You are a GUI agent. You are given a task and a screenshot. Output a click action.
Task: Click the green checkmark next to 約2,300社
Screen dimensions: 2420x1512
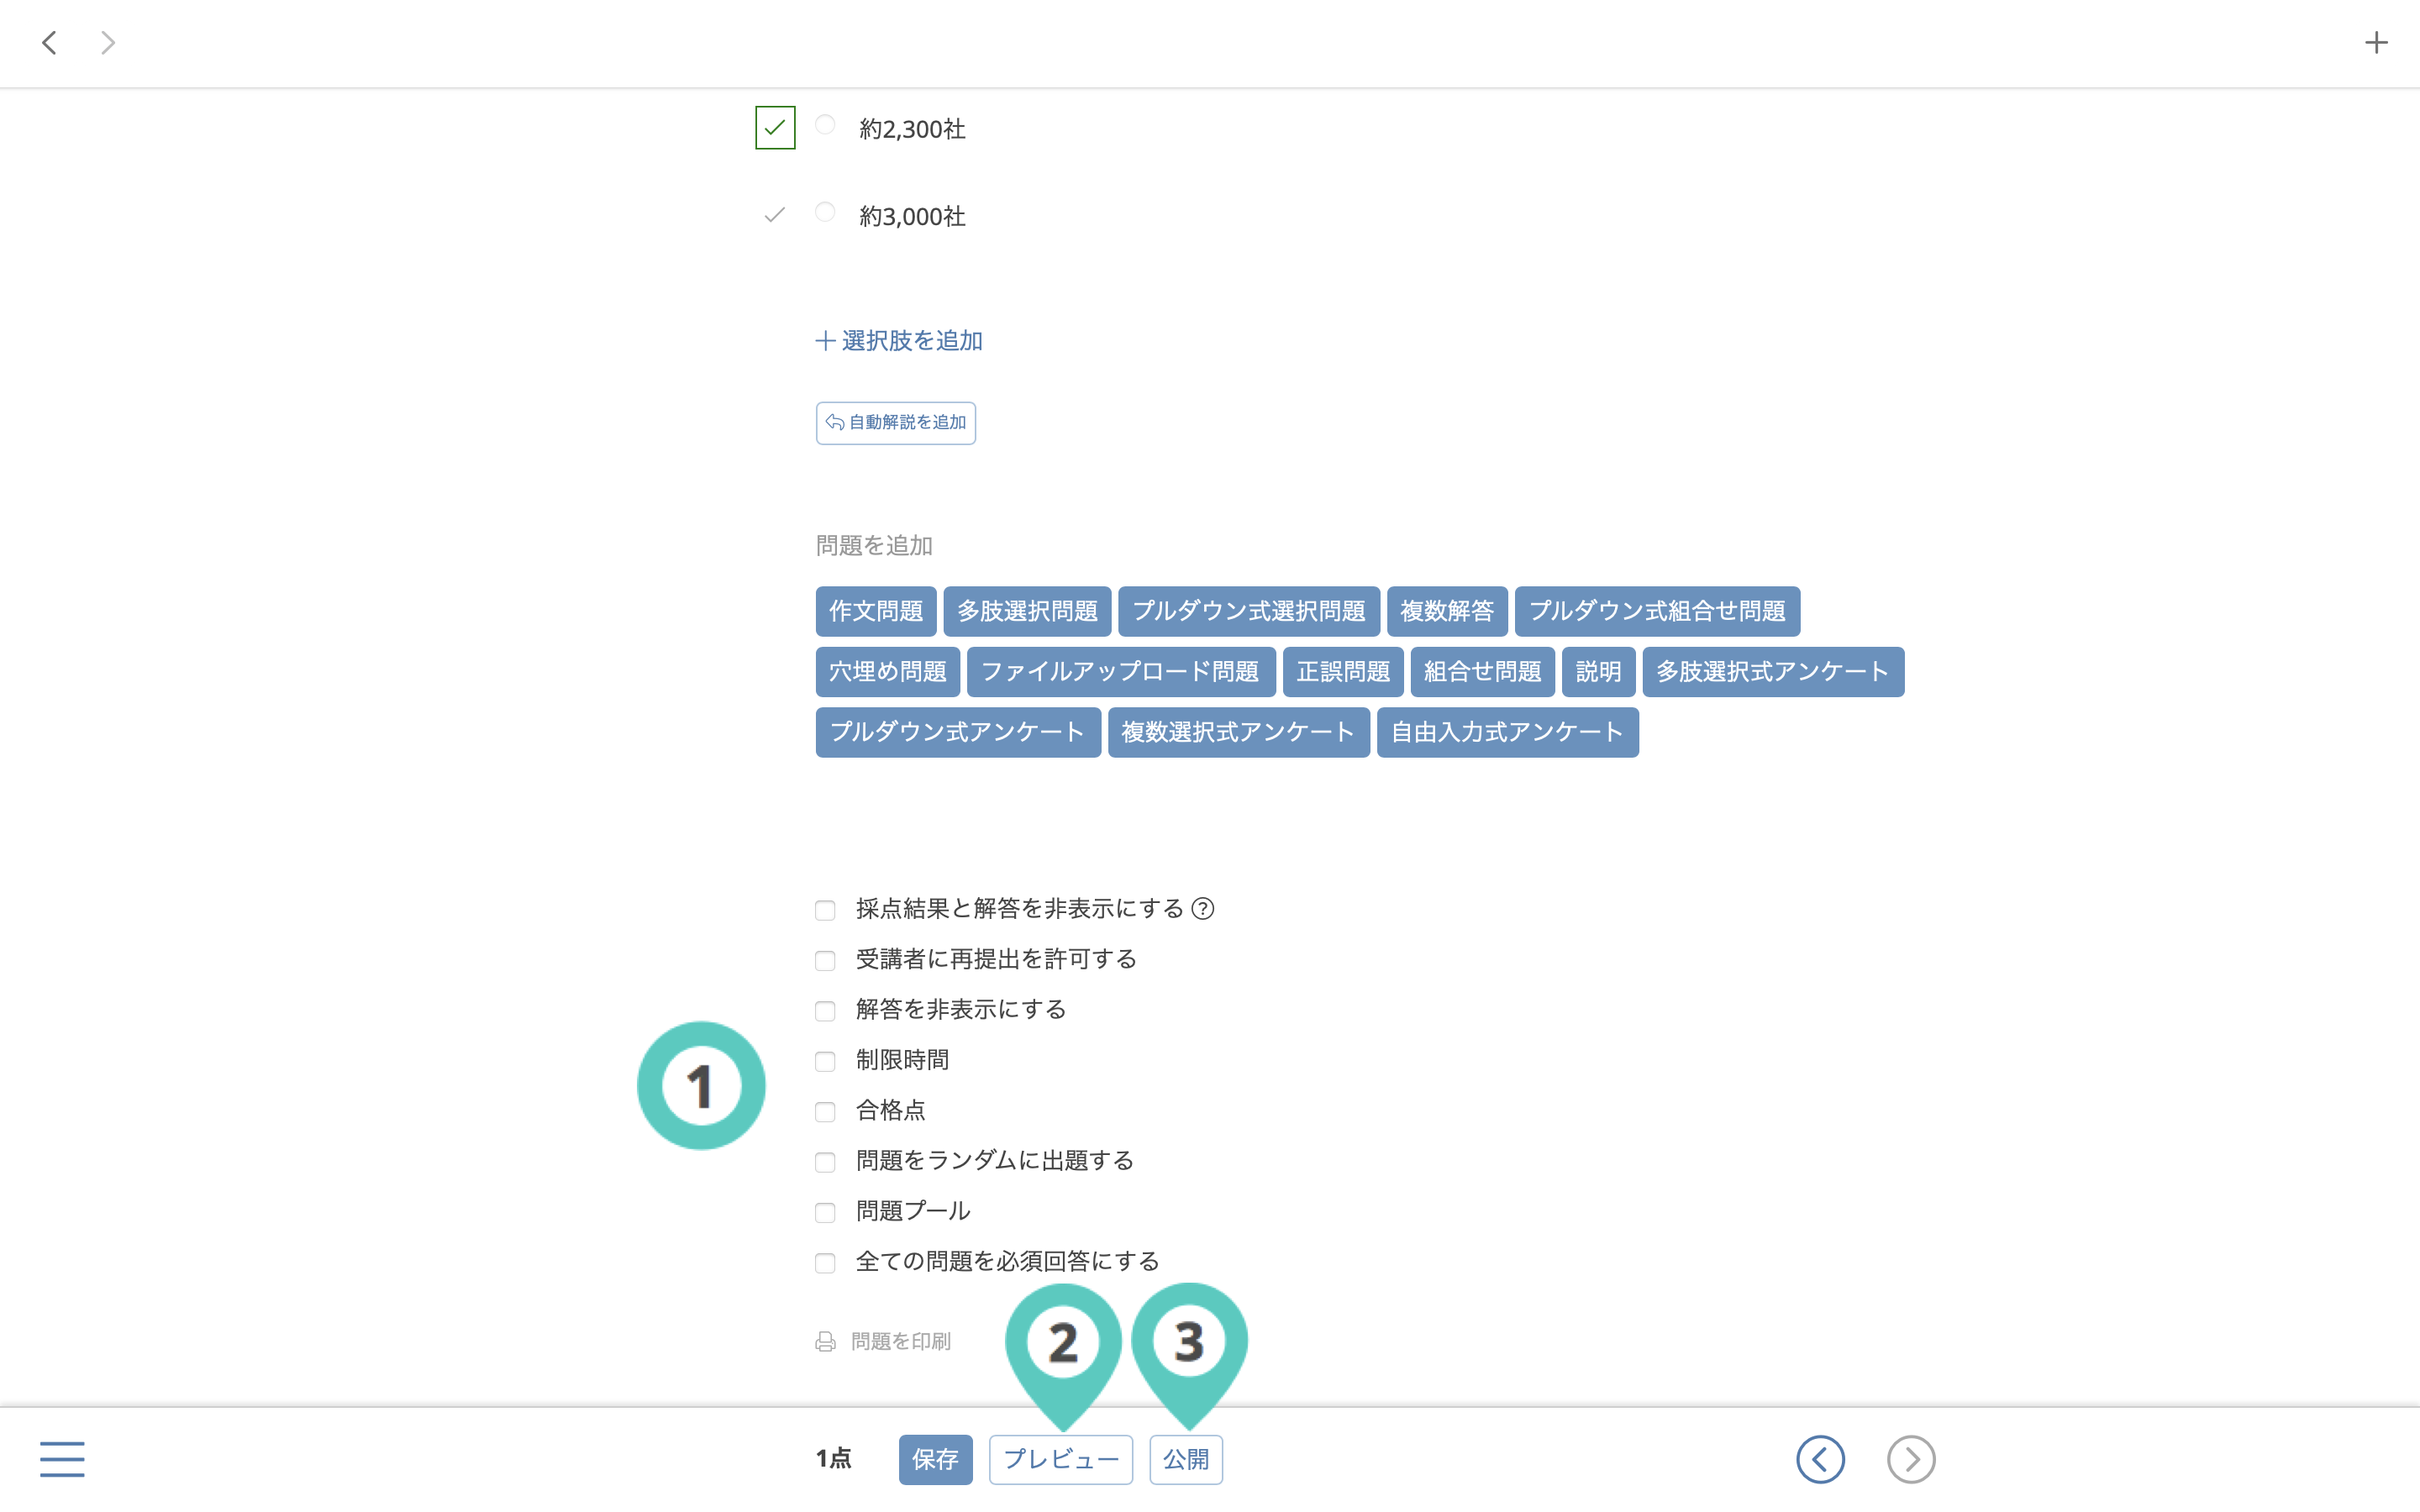(775, 128)
